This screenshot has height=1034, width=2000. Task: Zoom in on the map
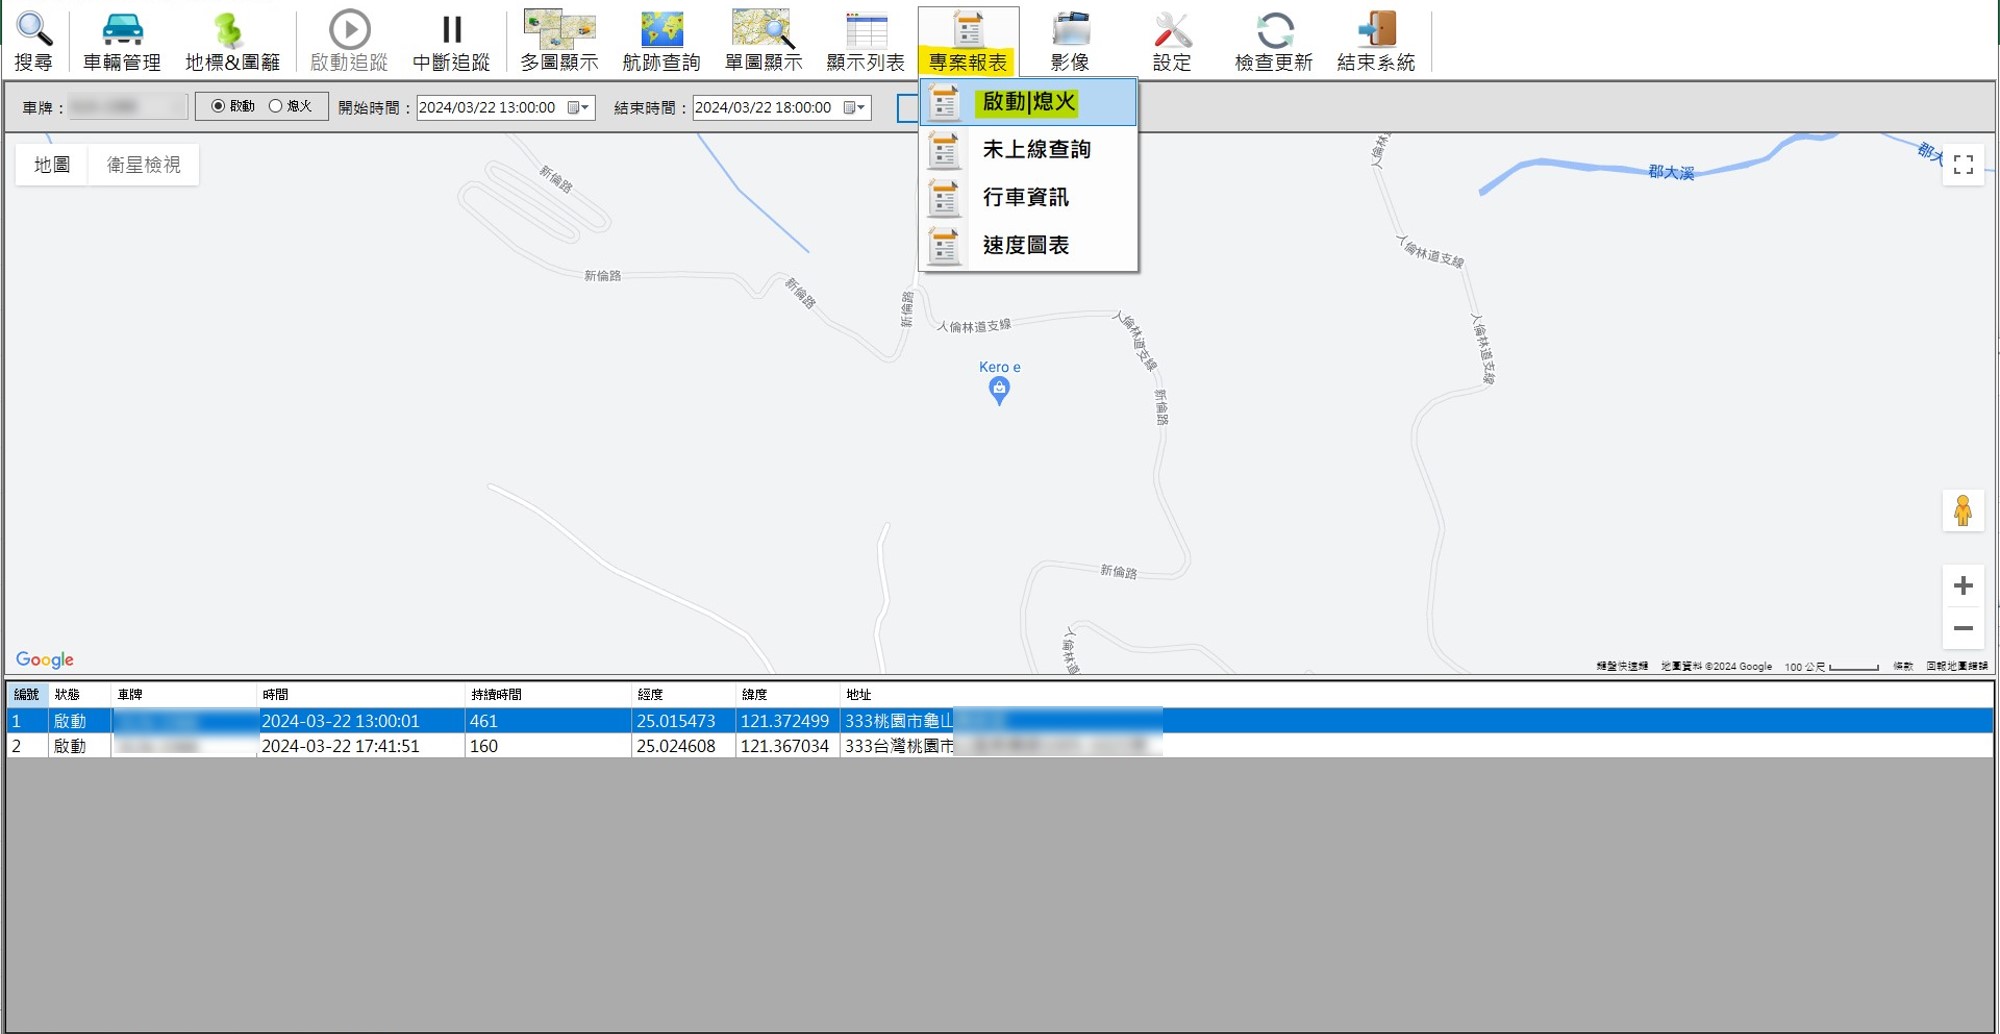pyautogui.click(x=1963, y=586)
